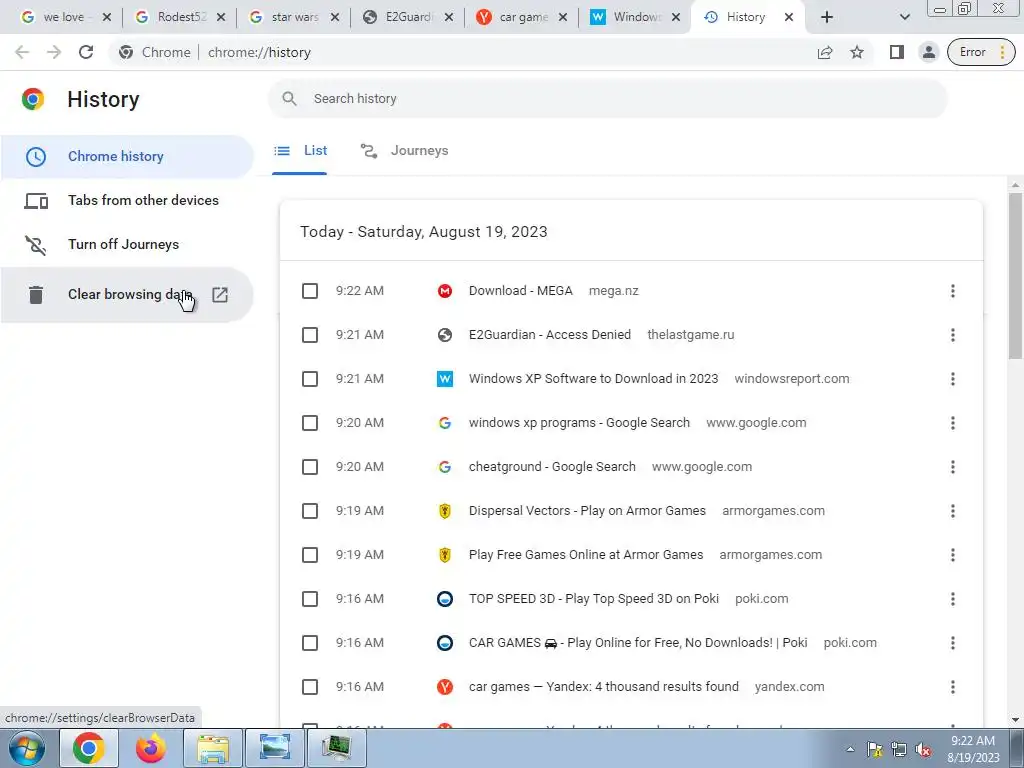The image size is (1024, 768).
Task: Switch to the Journeys tab
Action: (405, 151)
